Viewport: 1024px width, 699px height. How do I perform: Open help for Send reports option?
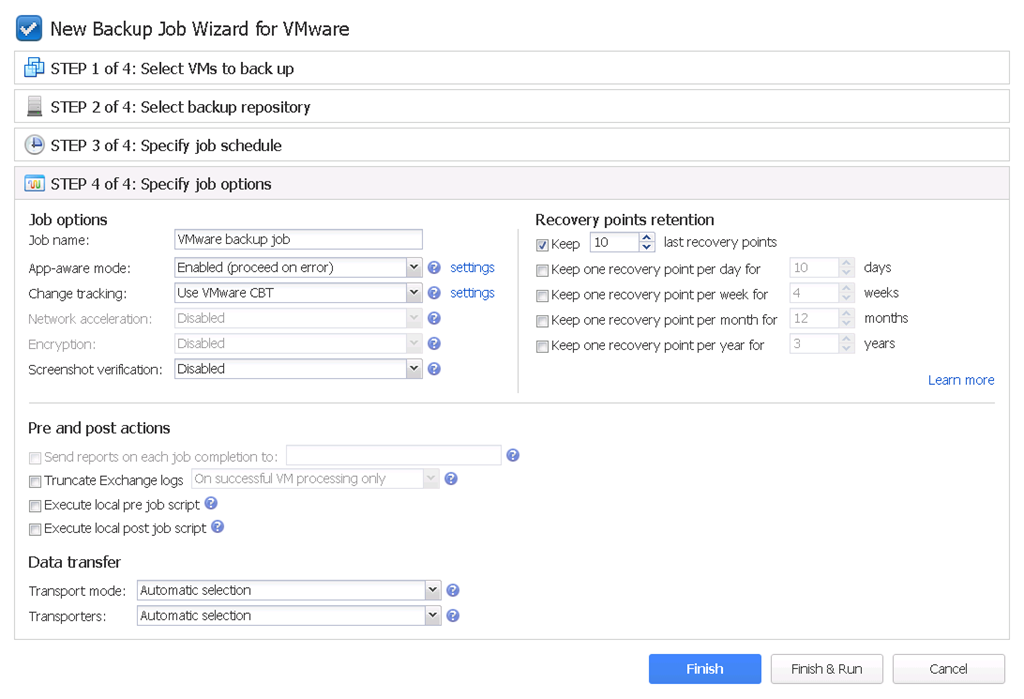point(513,455)
